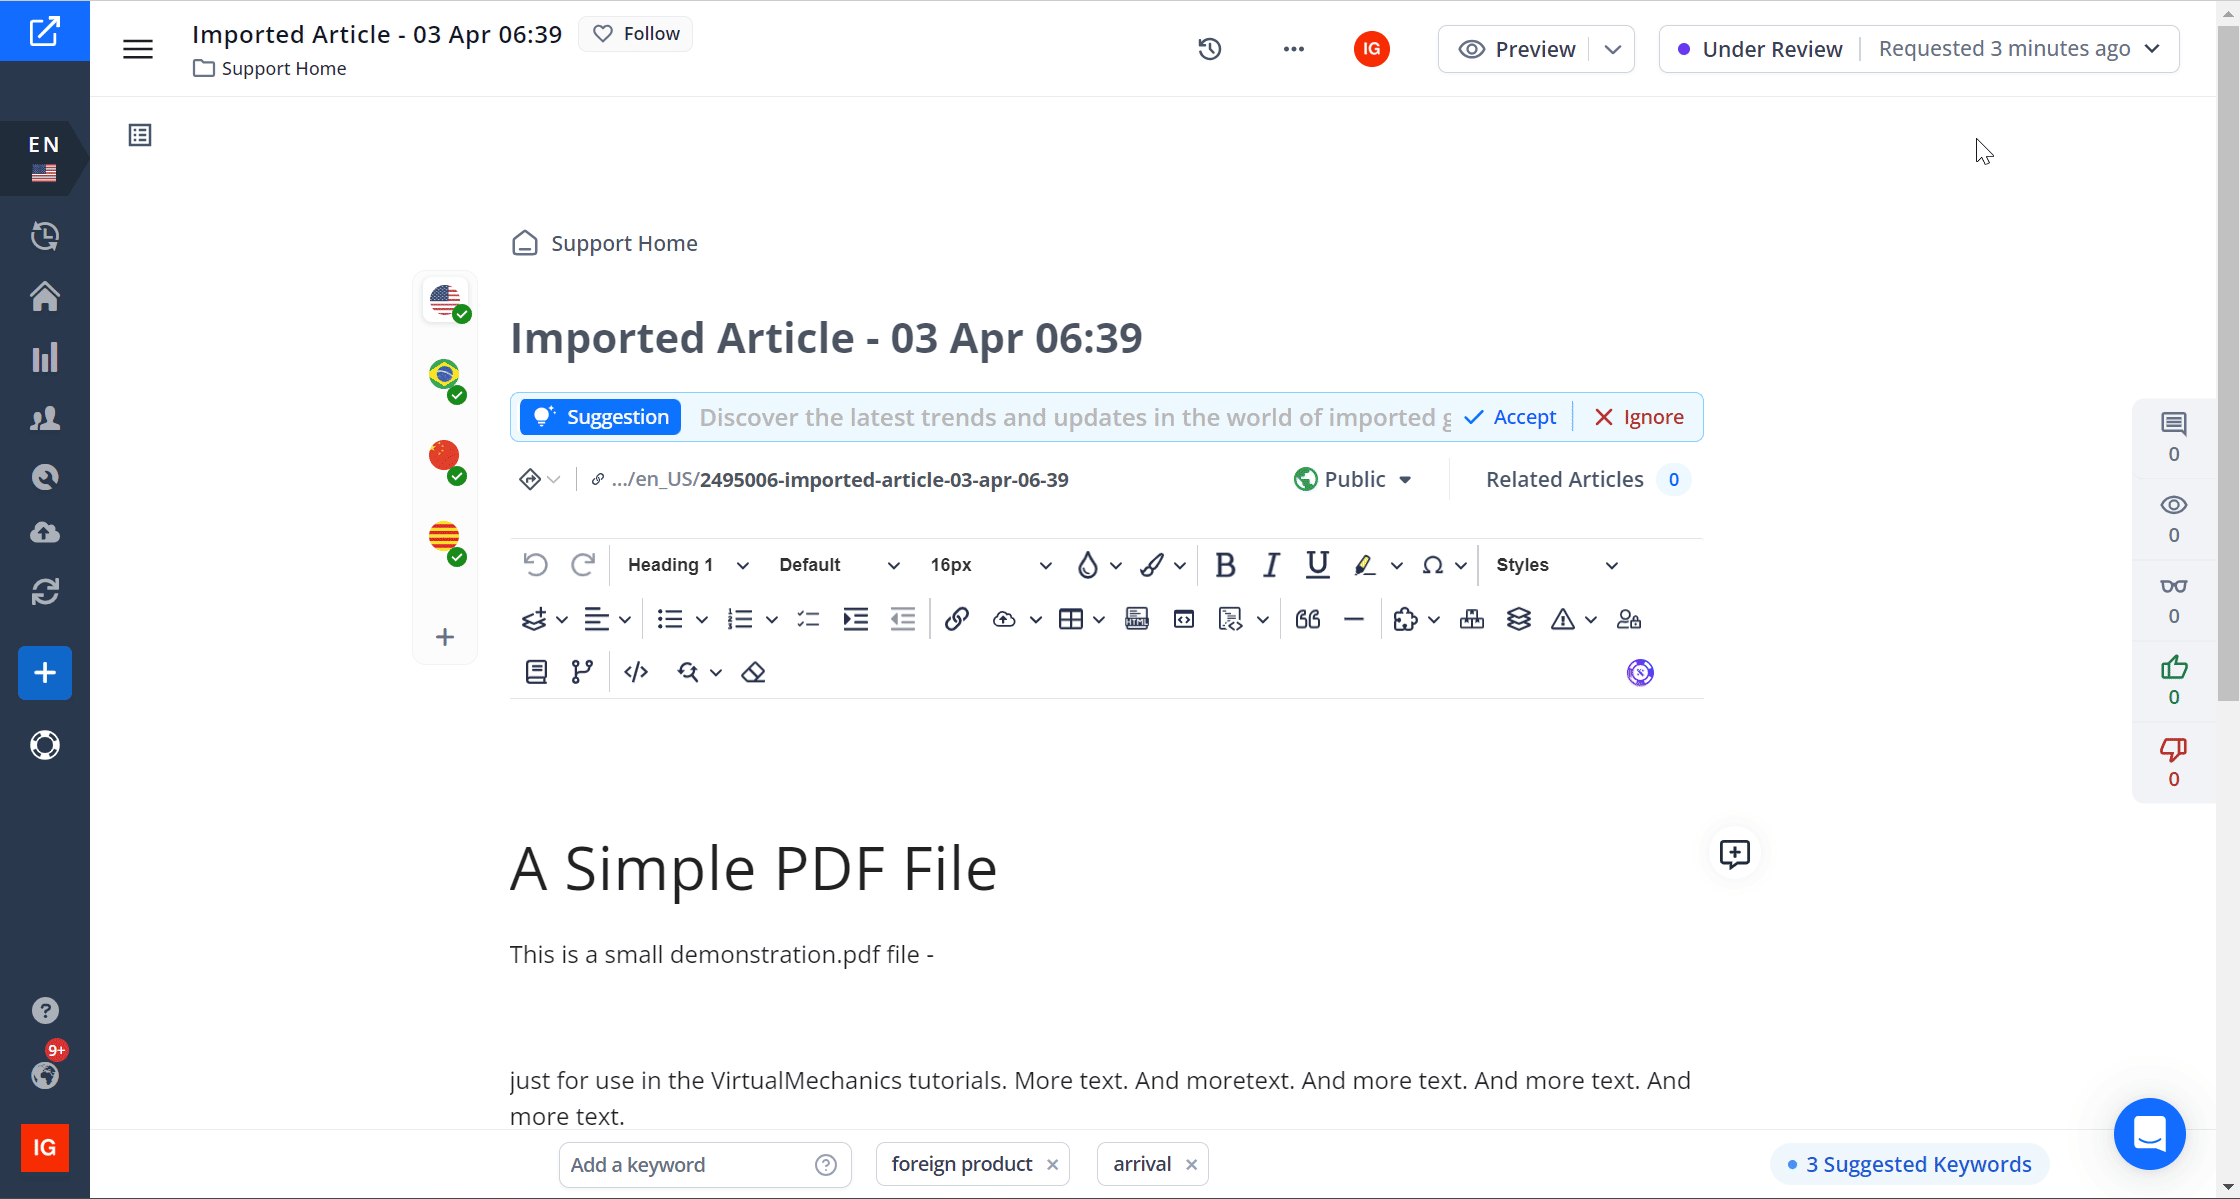Click the Insert Table icon
Image resolution: width=2240 pixels, height=1199 pixels.
coord(1070,620)
